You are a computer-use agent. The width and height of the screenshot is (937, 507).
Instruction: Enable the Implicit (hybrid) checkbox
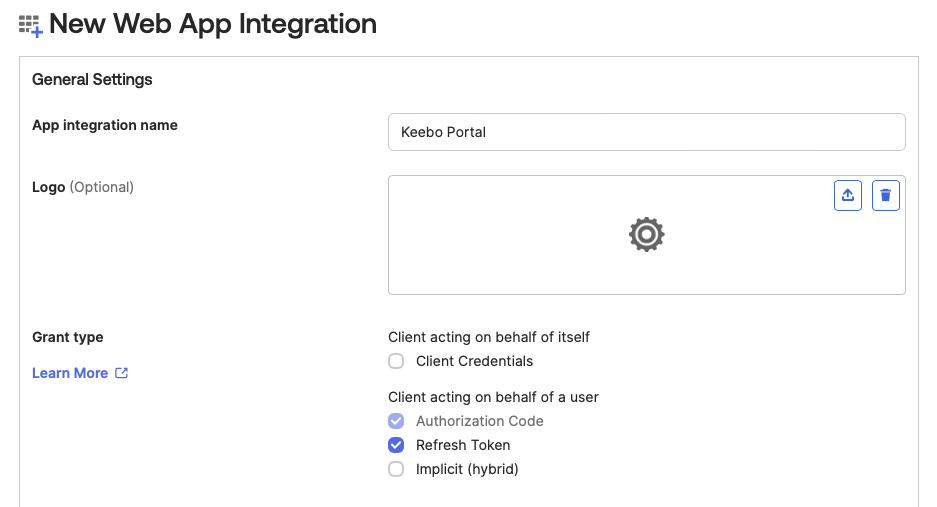point(396,469)
